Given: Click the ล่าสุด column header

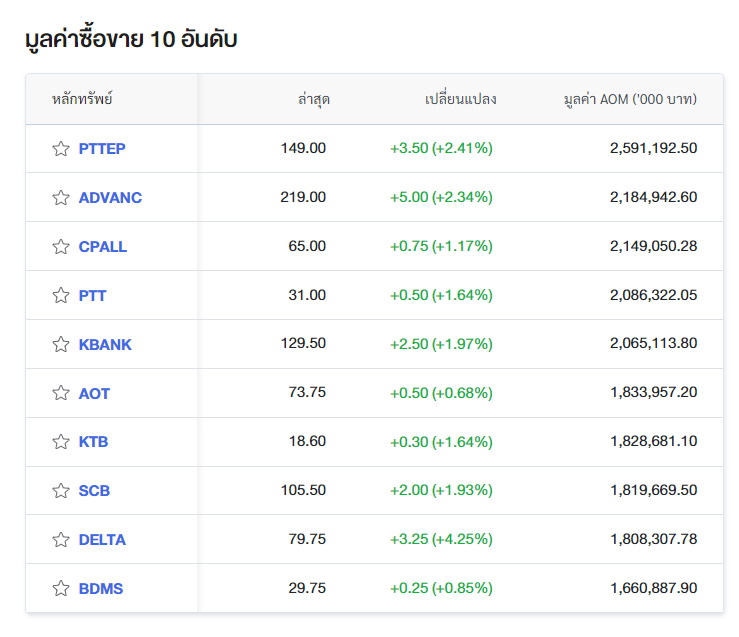Looking at the screenshot, I should pos(313,99).
